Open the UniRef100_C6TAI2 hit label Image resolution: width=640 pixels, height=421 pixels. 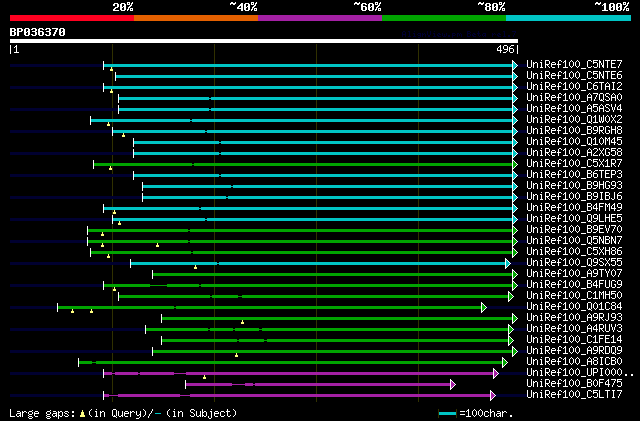pos(574,87)
